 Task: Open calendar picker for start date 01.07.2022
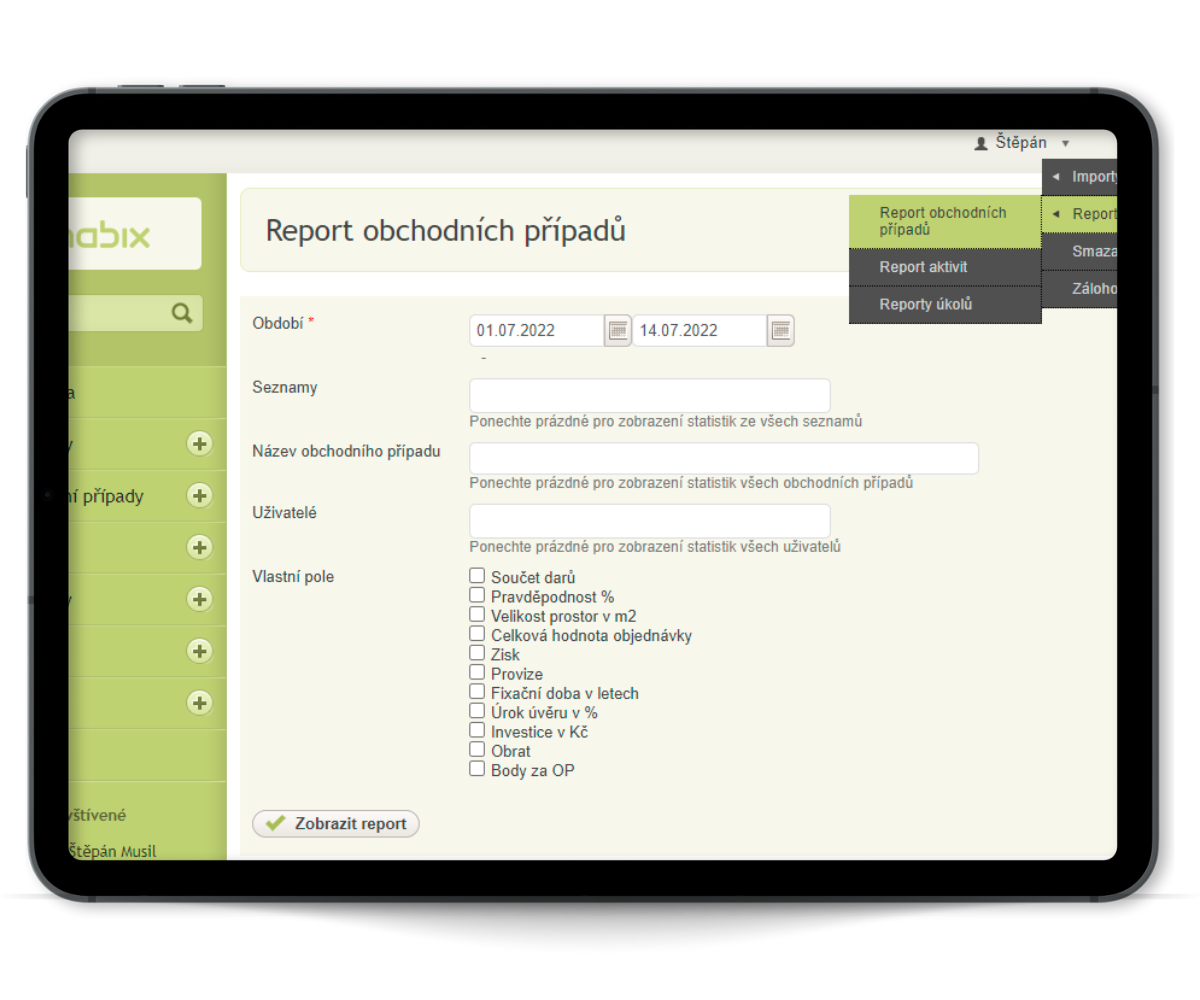tap(618, 330)
